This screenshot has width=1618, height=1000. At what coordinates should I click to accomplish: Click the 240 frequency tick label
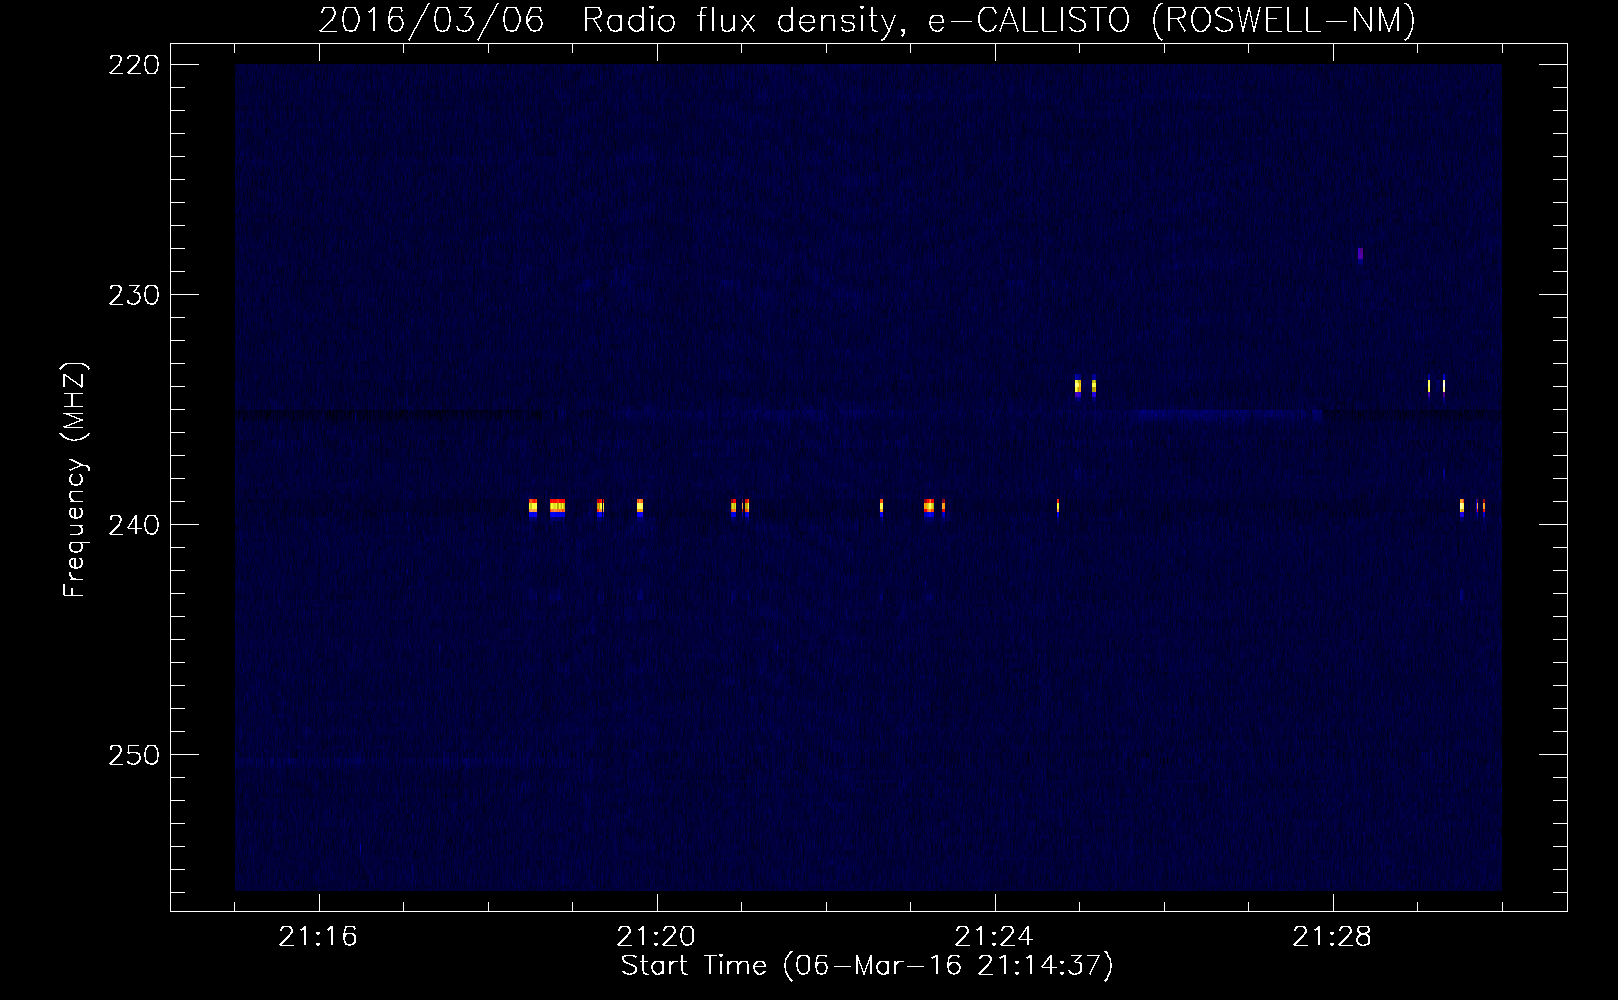point(134,525)
